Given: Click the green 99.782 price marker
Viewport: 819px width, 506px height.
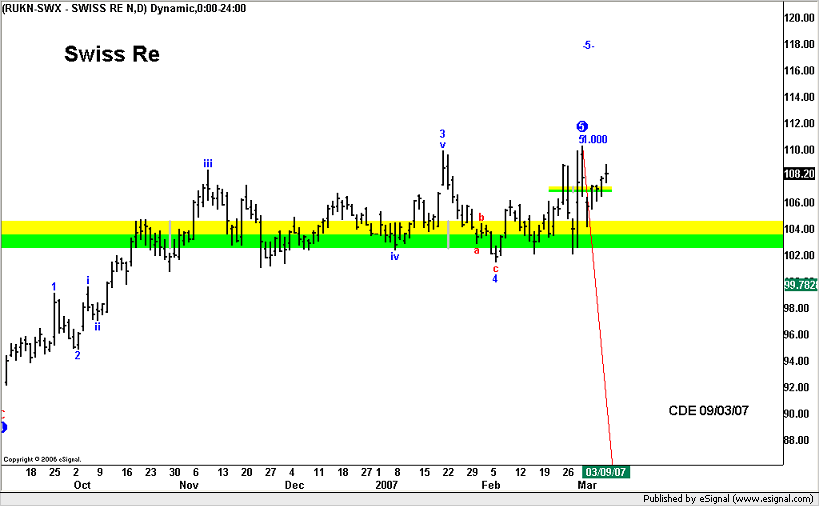Looking at the screenshot, I should (x=799, y=284).
